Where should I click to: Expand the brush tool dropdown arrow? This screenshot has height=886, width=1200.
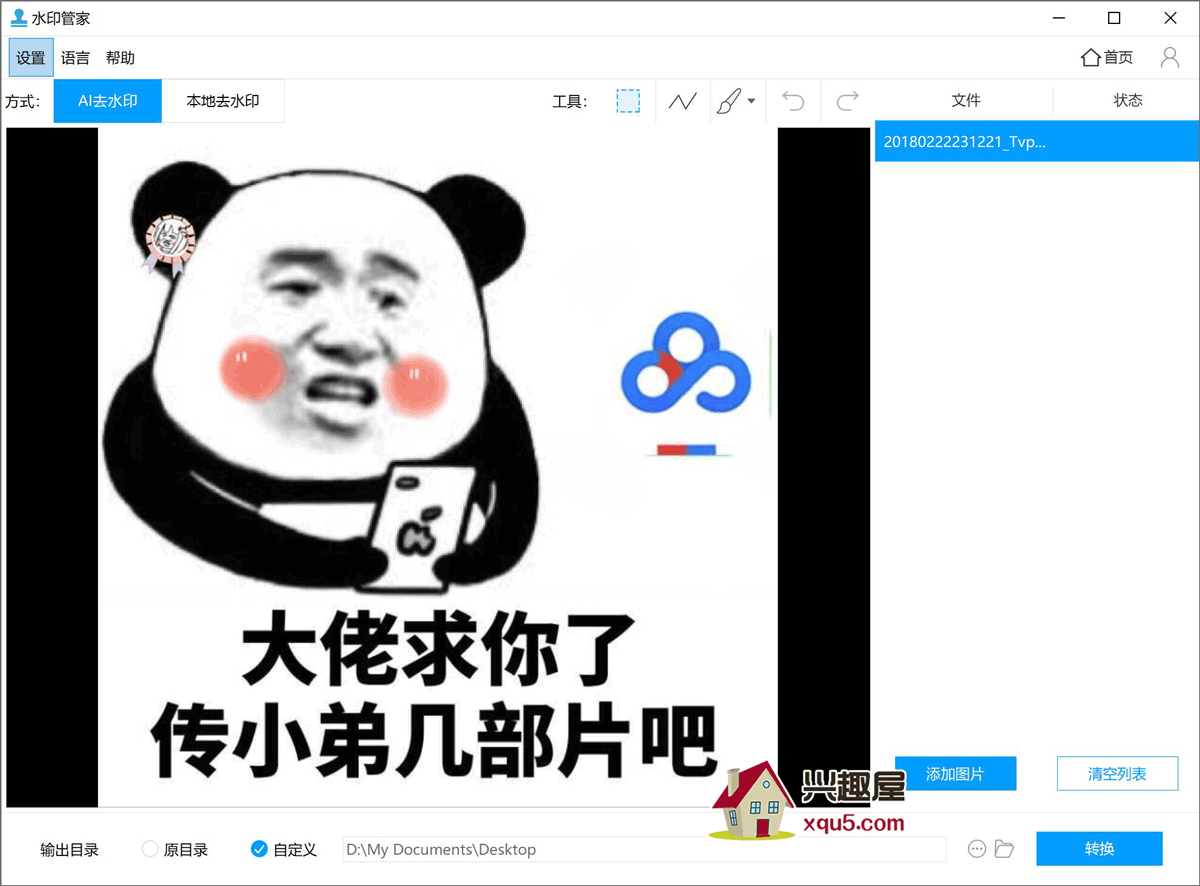tap(751, 101)
